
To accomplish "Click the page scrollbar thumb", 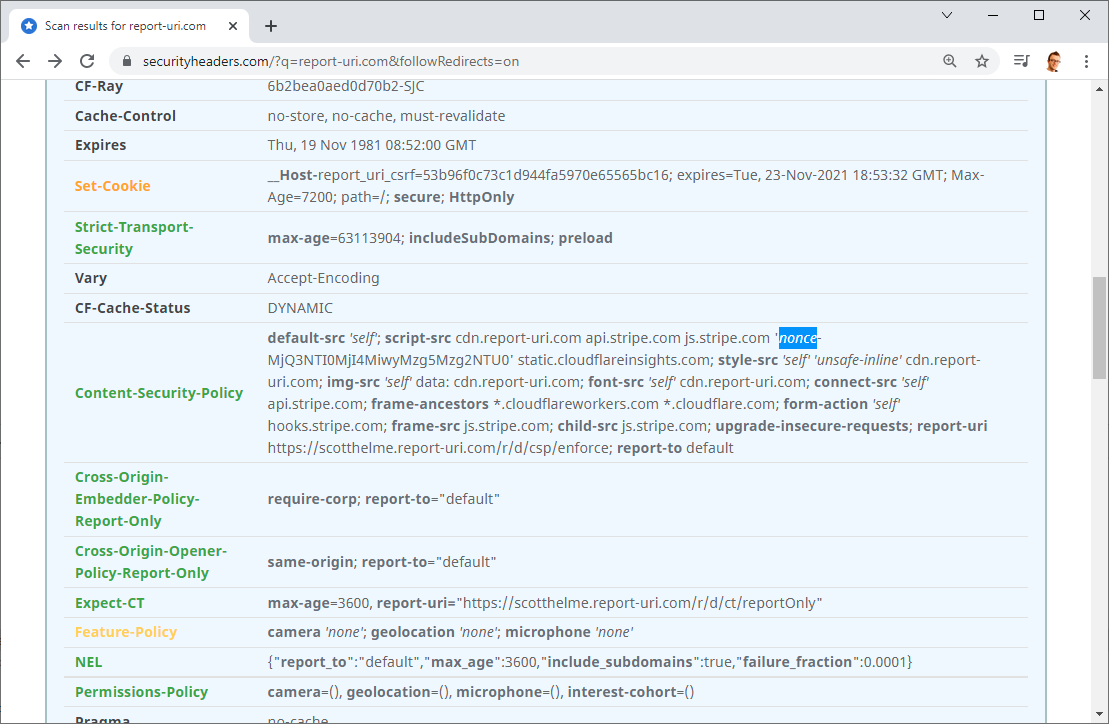I will tap(1099, 327).
